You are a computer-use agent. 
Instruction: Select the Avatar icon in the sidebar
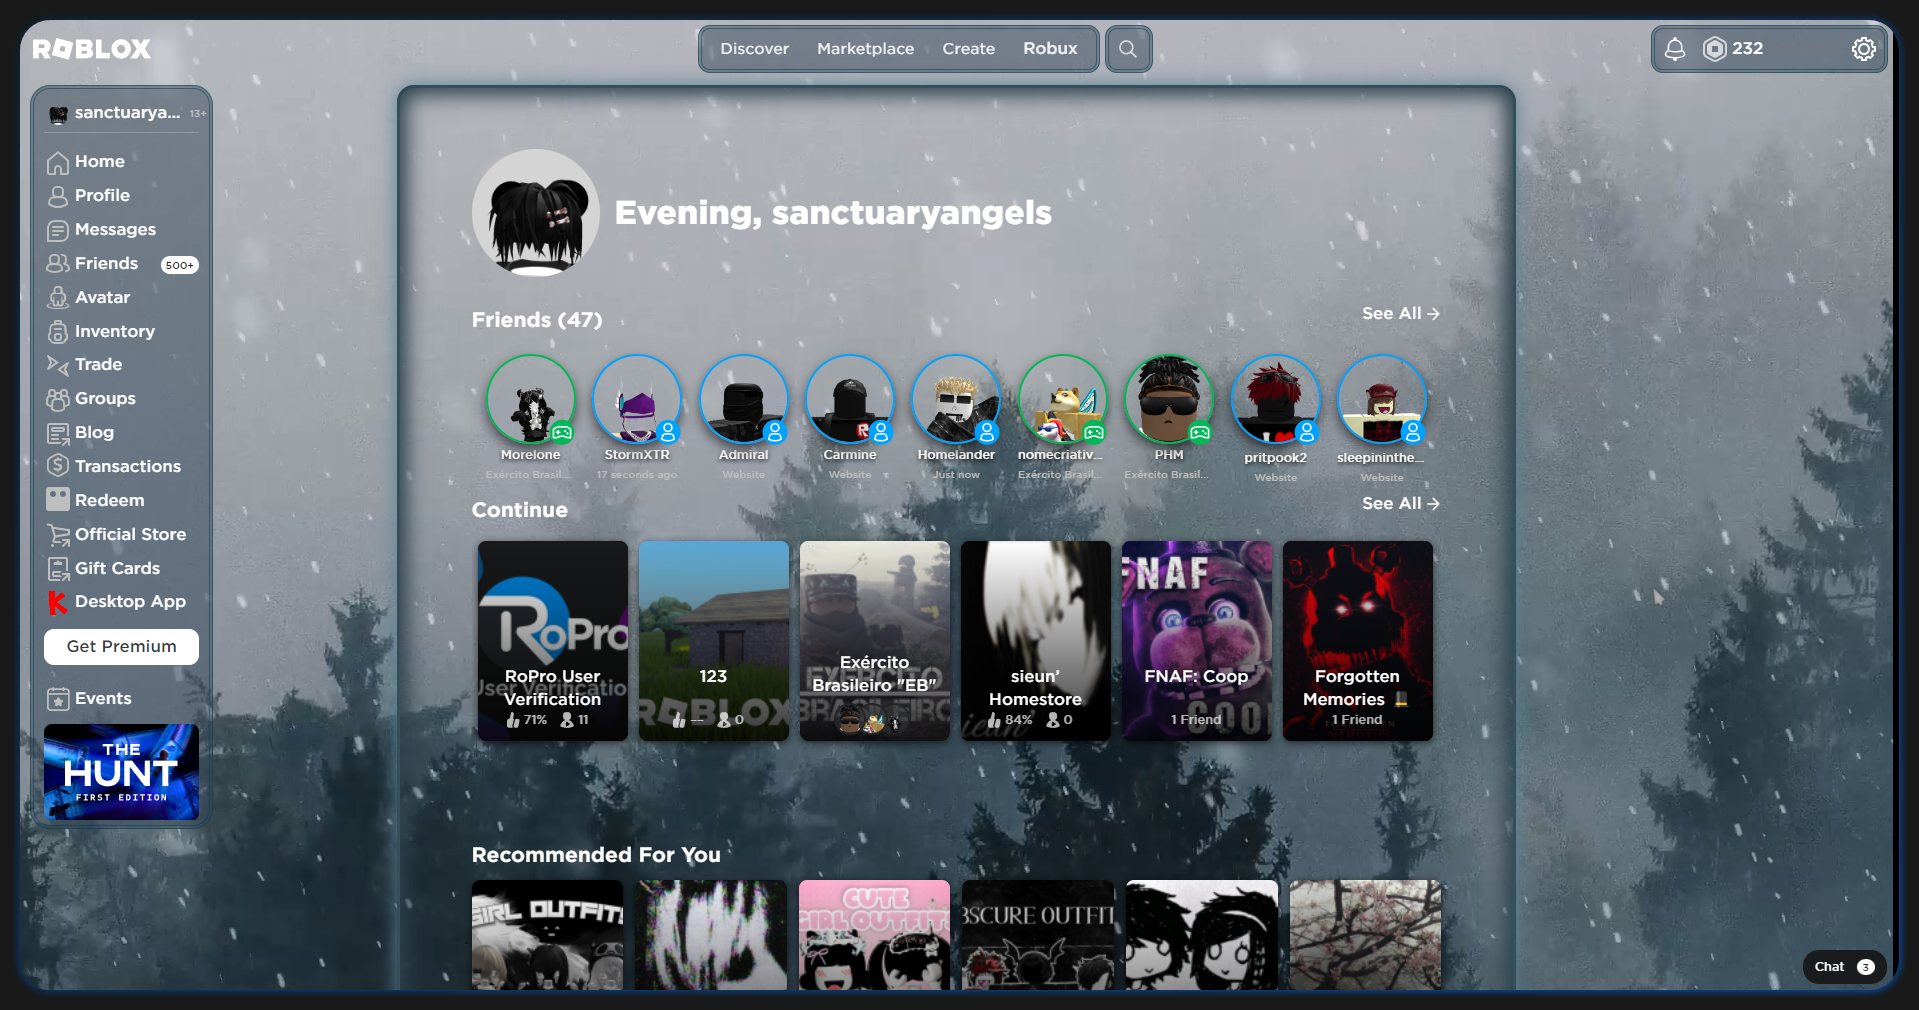(59, 297)
